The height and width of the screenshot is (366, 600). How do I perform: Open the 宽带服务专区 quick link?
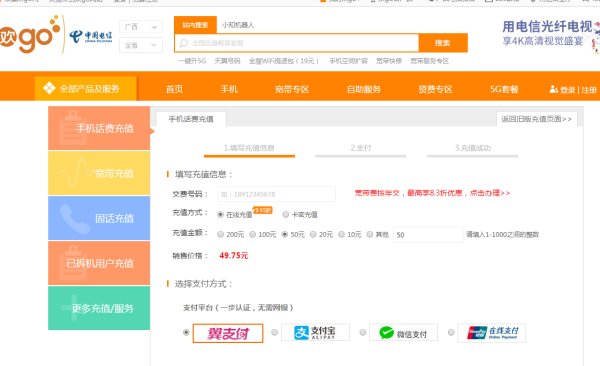point(429,61)
